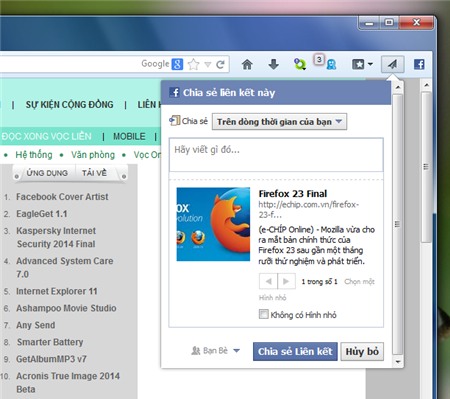Open the bookmarks menu dropdown arrow
450x399 pixels.
click(x=370, y=64)
